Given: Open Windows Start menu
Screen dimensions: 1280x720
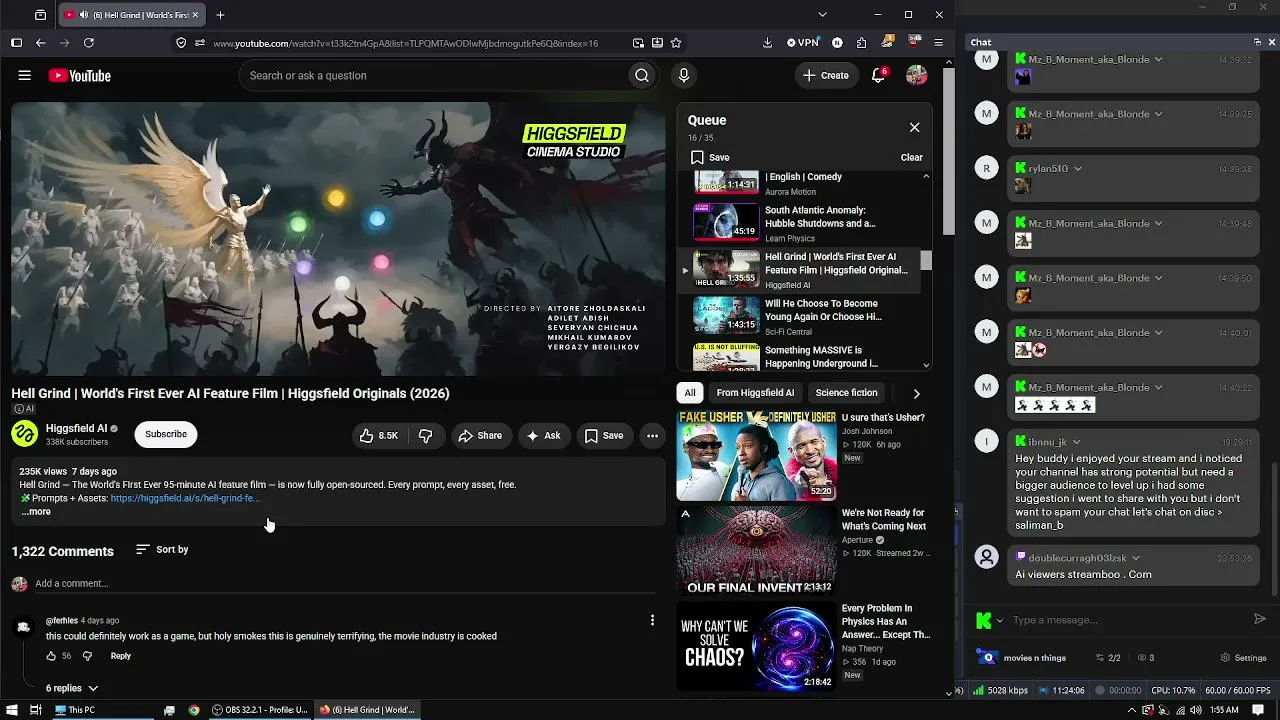Looking at the screenshot, I should [11, 710].
